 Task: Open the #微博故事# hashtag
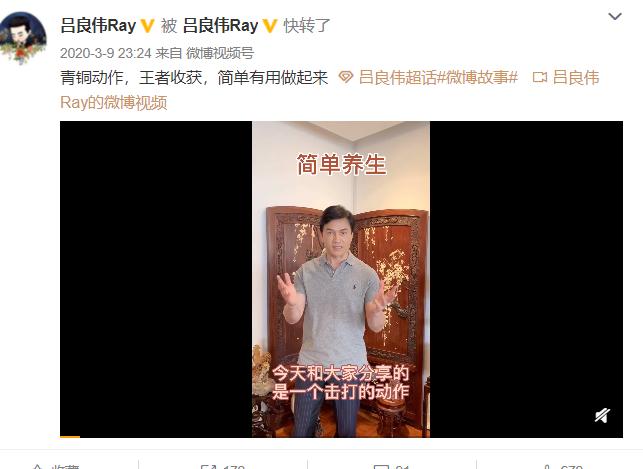[x=477, y=77]
